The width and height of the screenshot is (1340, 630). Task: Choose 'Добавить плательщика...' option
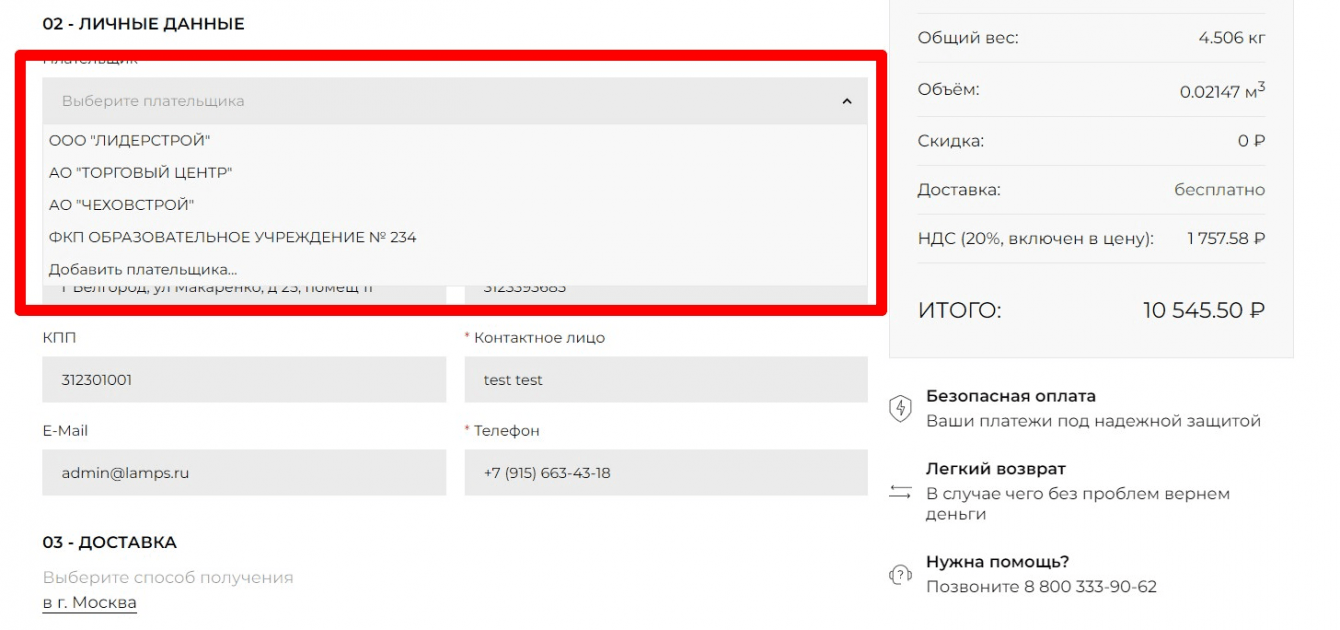[x=143, y=269]
